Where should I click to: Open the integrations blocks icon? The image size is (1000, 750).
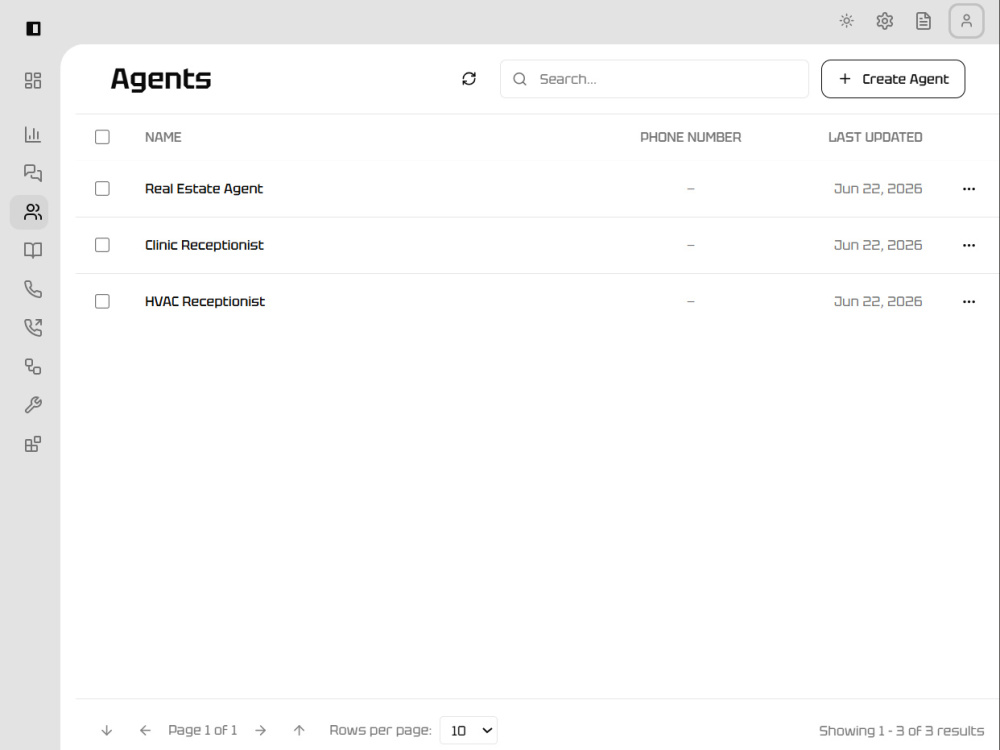click(33, 444)
